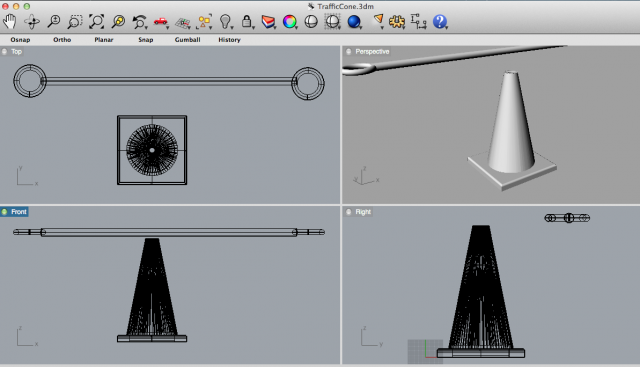Click the Snap button
Image resolution: width=640 pixels, height=367 pixels.
(146, 40)
